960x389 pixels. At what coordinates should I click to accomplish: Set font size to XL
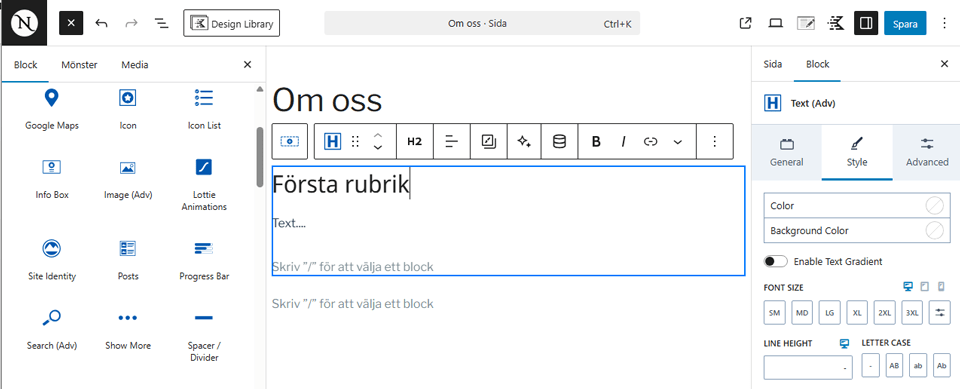point(857,312)
